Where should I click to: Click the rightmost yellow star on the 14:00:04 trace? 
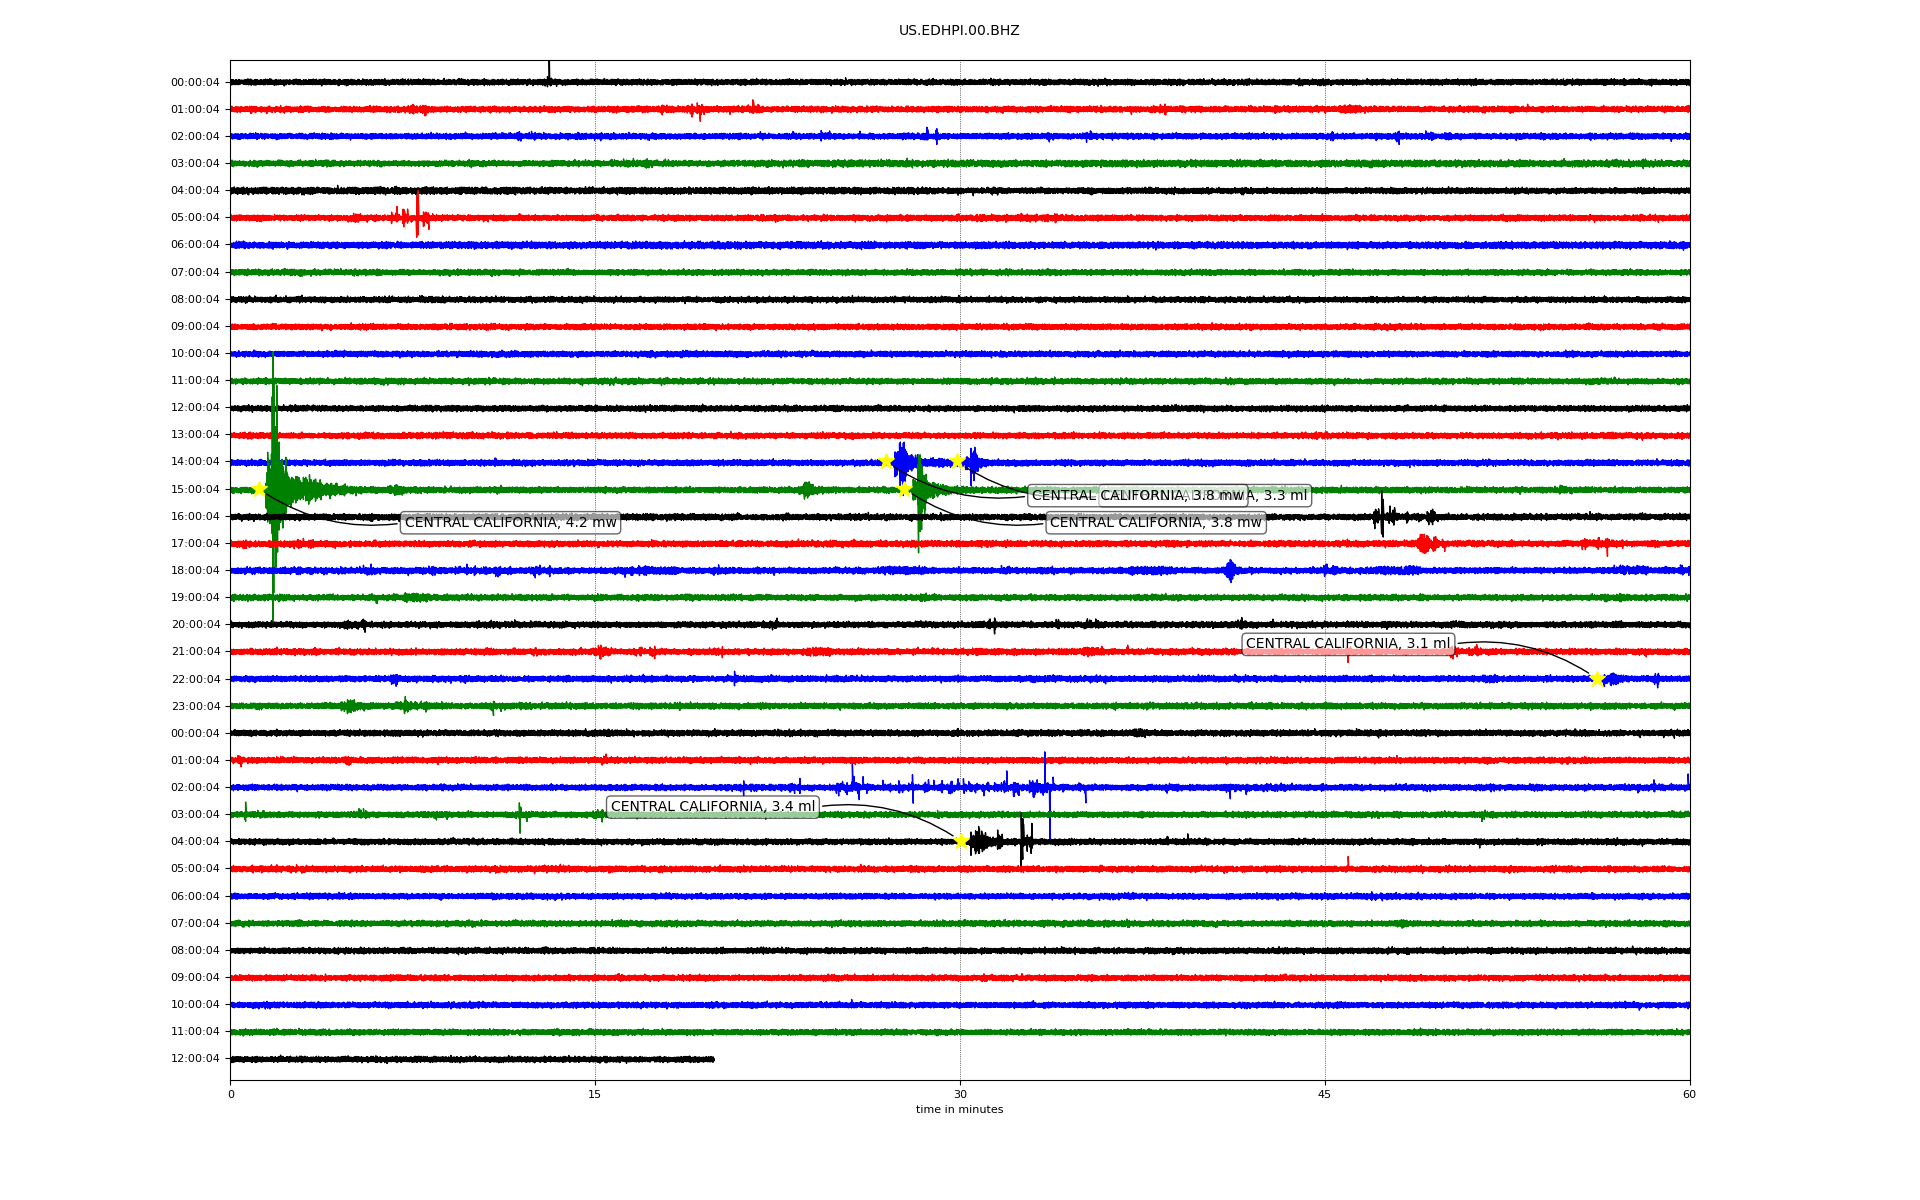point(957,461)
